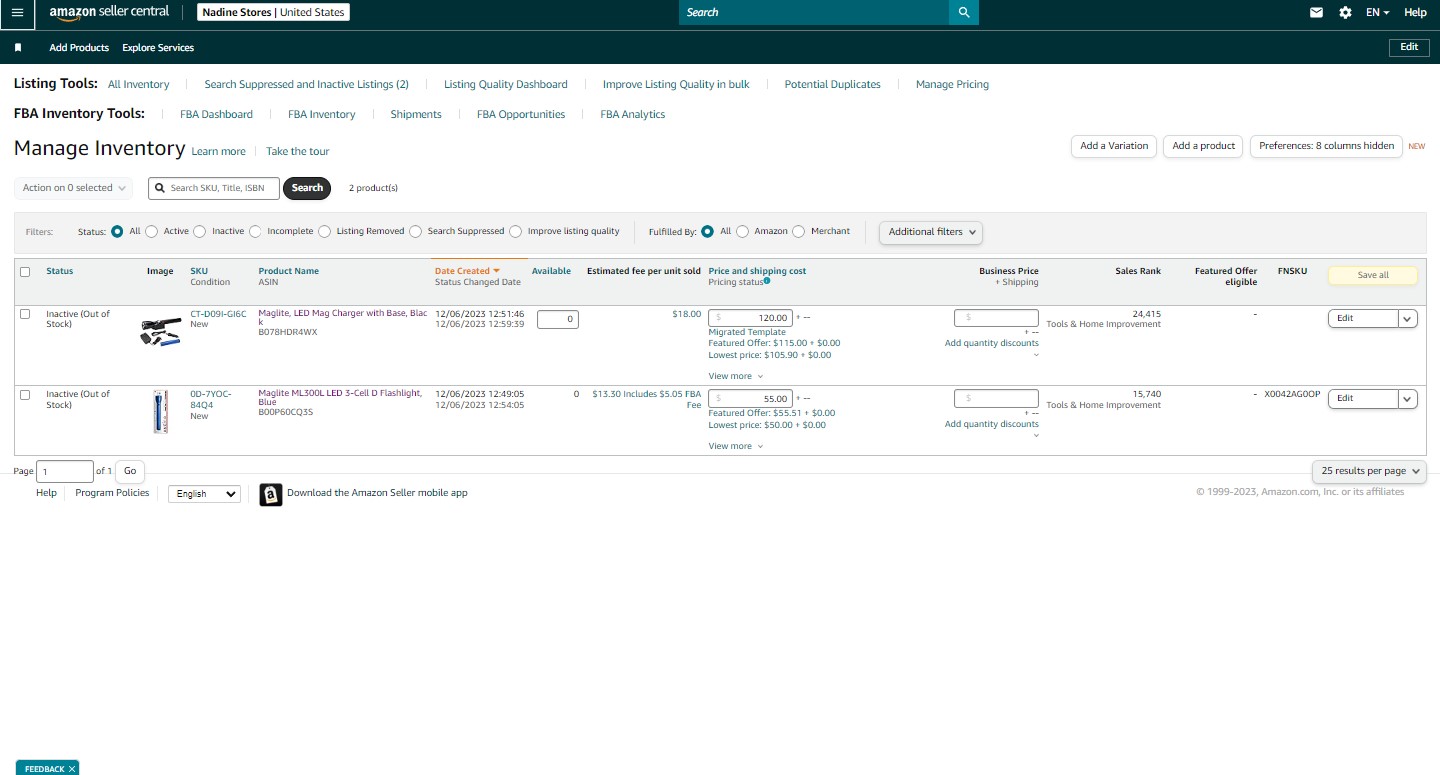The height and width of the screenshot is (775, 1440).
Task: Go to FBA Inventory
Action: click(x=322, y=115)
